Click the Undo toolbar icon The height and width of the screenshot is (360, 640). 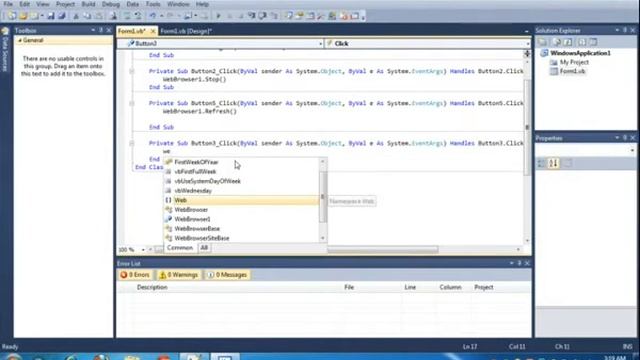click(x=153, y=16)
